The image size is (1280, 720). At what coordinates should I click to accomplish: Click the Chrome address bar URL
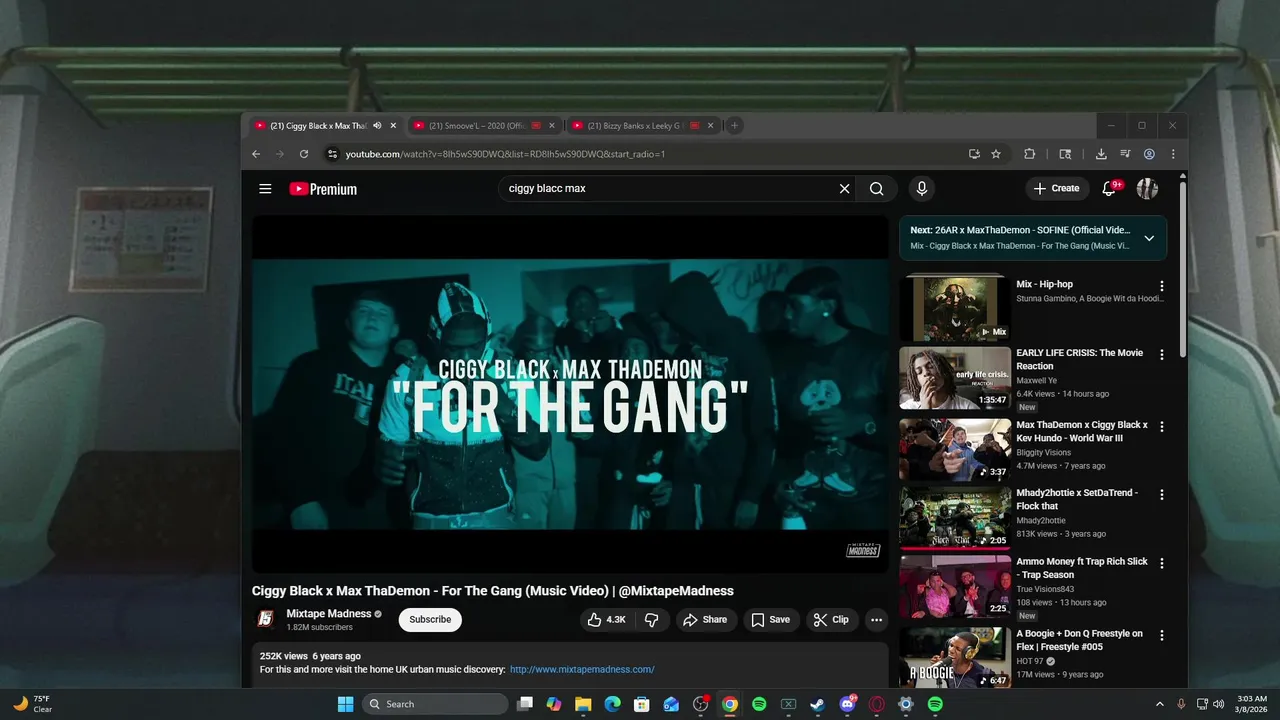pyautogui.click(x=505, y=154)
